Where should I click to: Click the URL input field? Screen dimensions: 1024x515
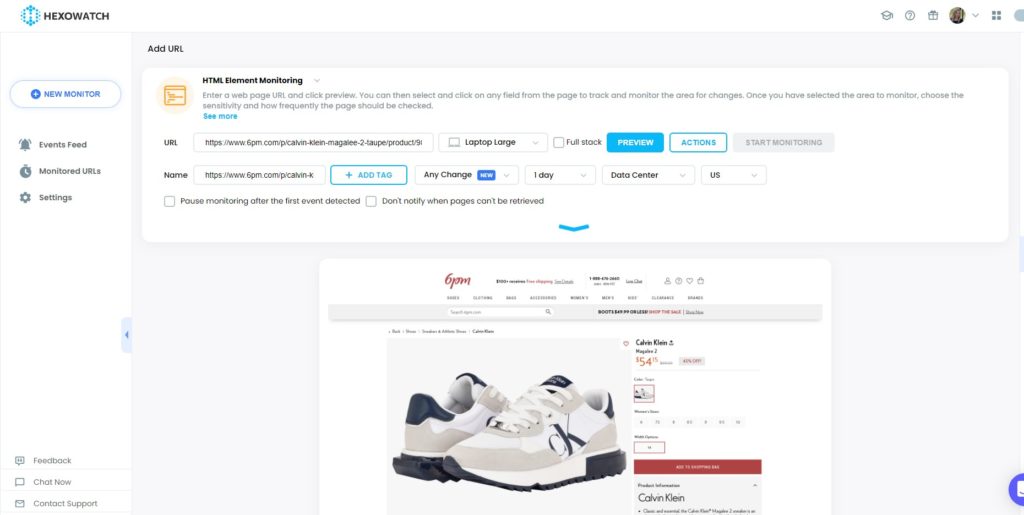[x=313, y=142]
